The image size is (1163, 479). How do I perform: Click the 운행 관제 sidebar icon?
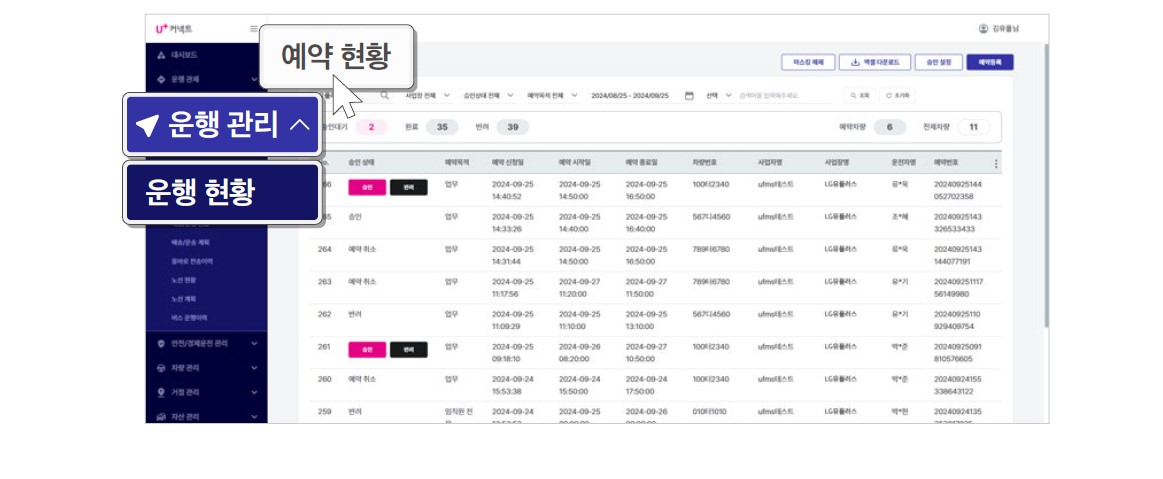pyautogui.click(x=161, y=79)
